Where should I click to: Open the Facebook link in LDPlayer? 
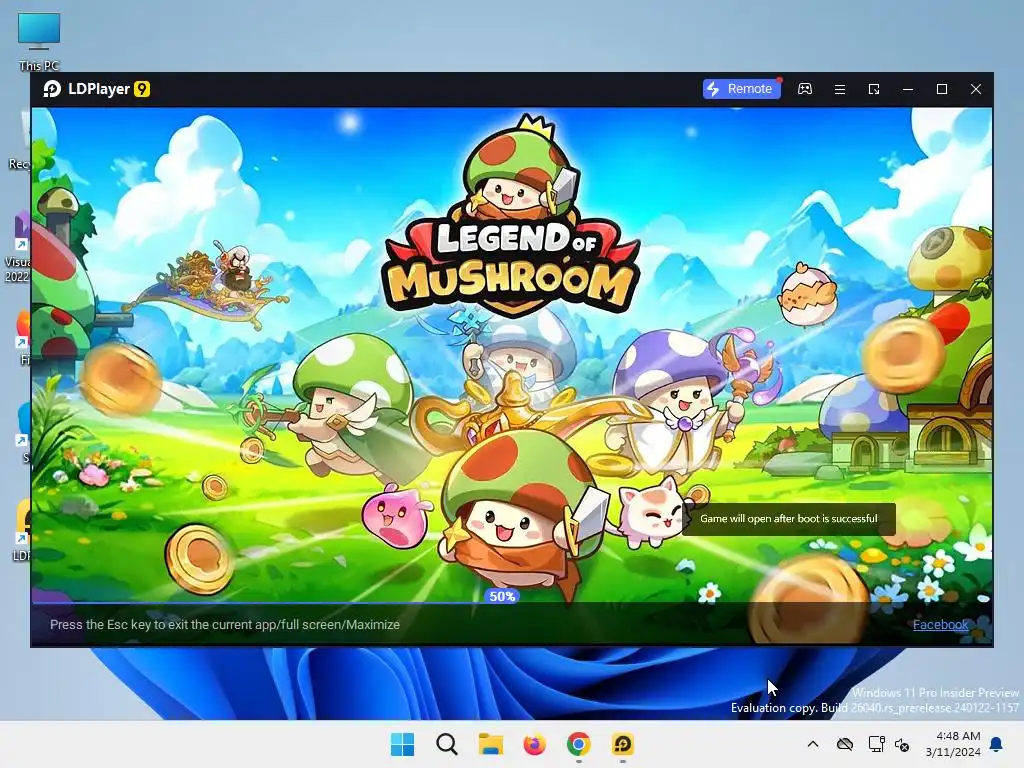click(x=940, y=624)
